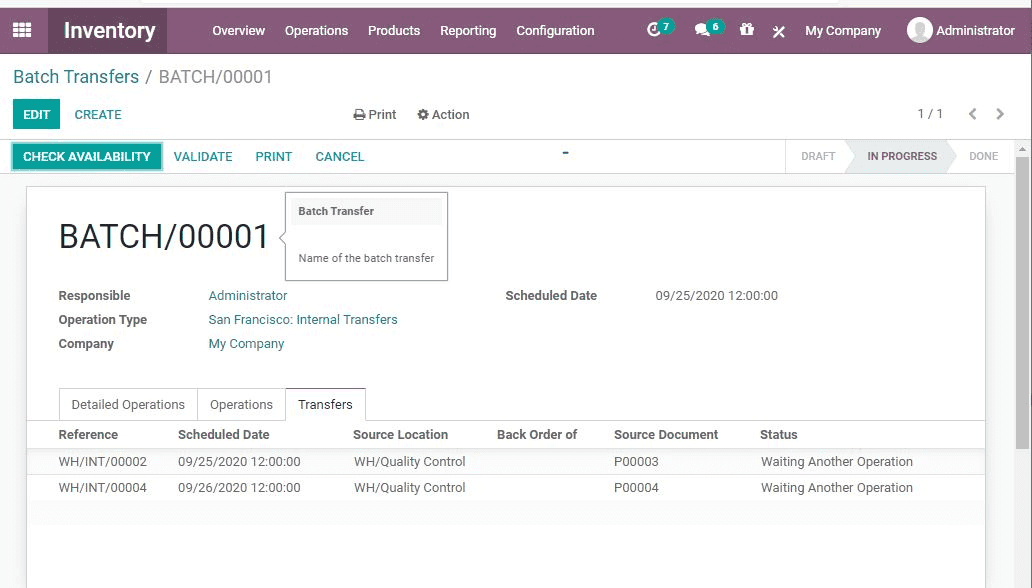1032x588 pixels.
Task: Click the BATCH/00001 heading
Action: pos(164,236)
